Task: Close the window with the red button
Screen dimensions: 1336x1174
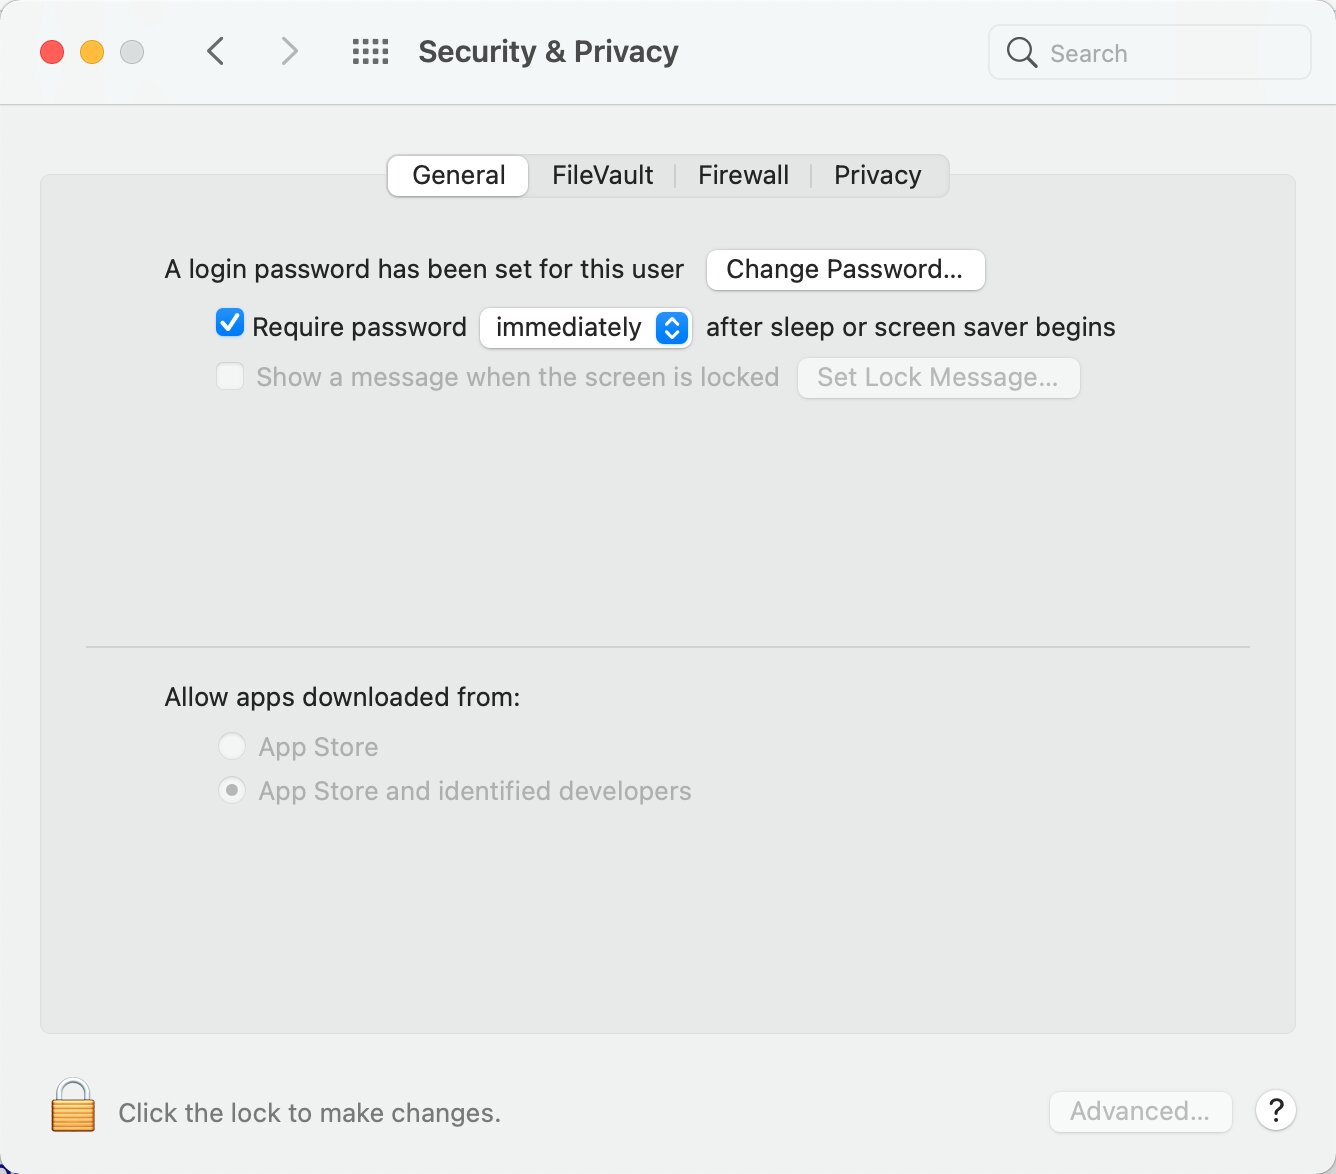Action: click(52, 52)
